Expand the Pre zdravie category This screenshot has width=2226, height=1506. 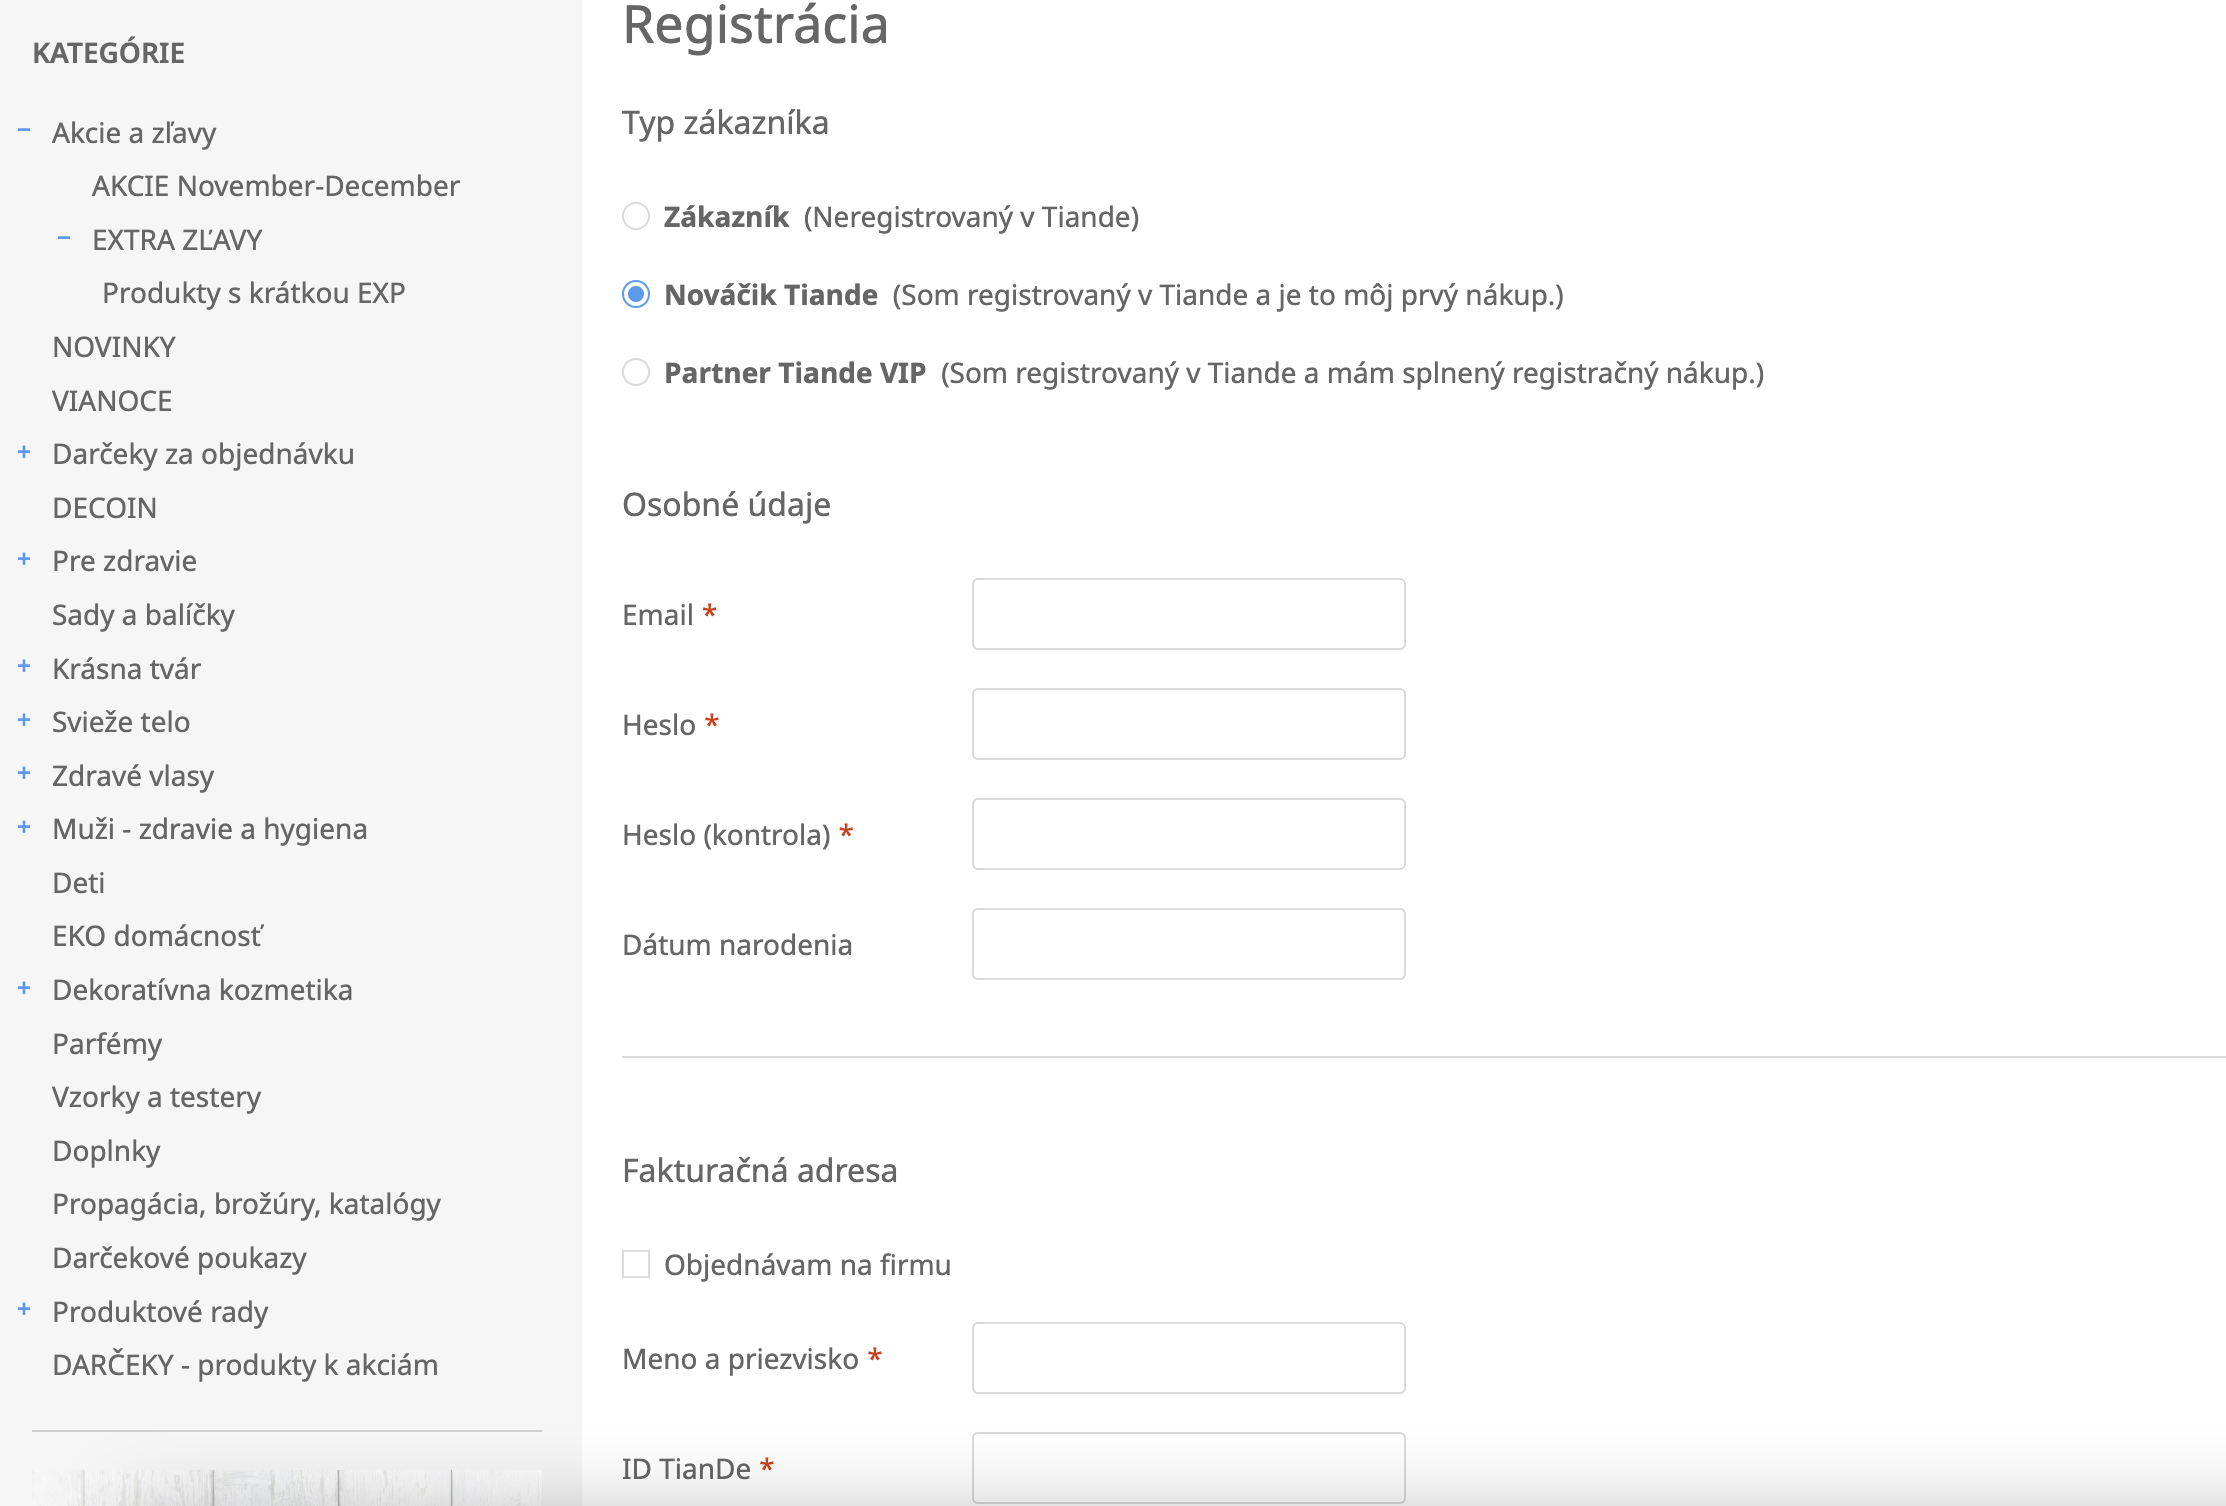coord(24,559)
